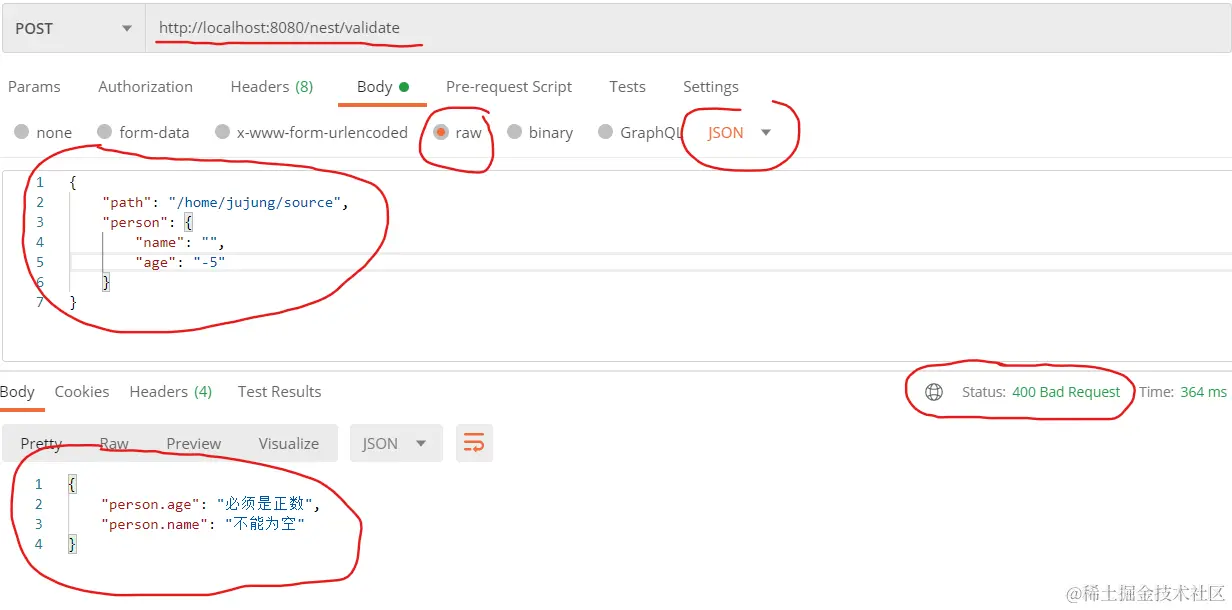
Task: Open the response Headers (4) tab
Action: [x=171, y=392]
